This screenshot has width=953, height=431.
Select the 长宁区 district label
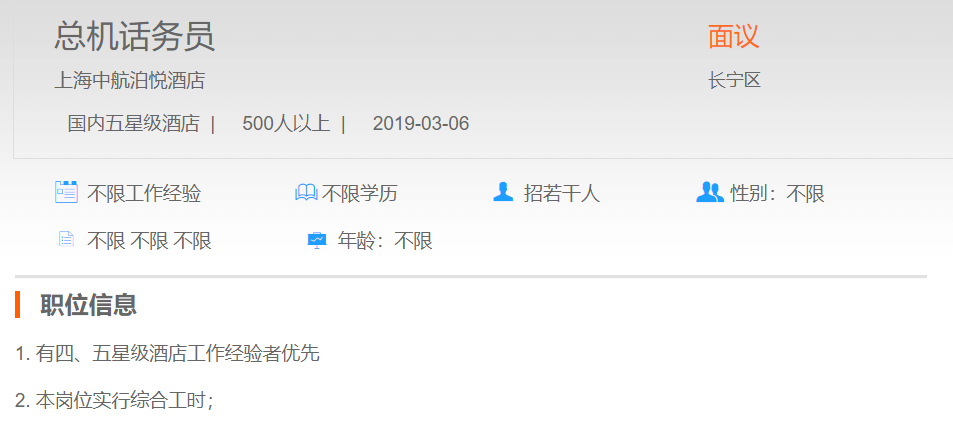click(x=734, y=80)
